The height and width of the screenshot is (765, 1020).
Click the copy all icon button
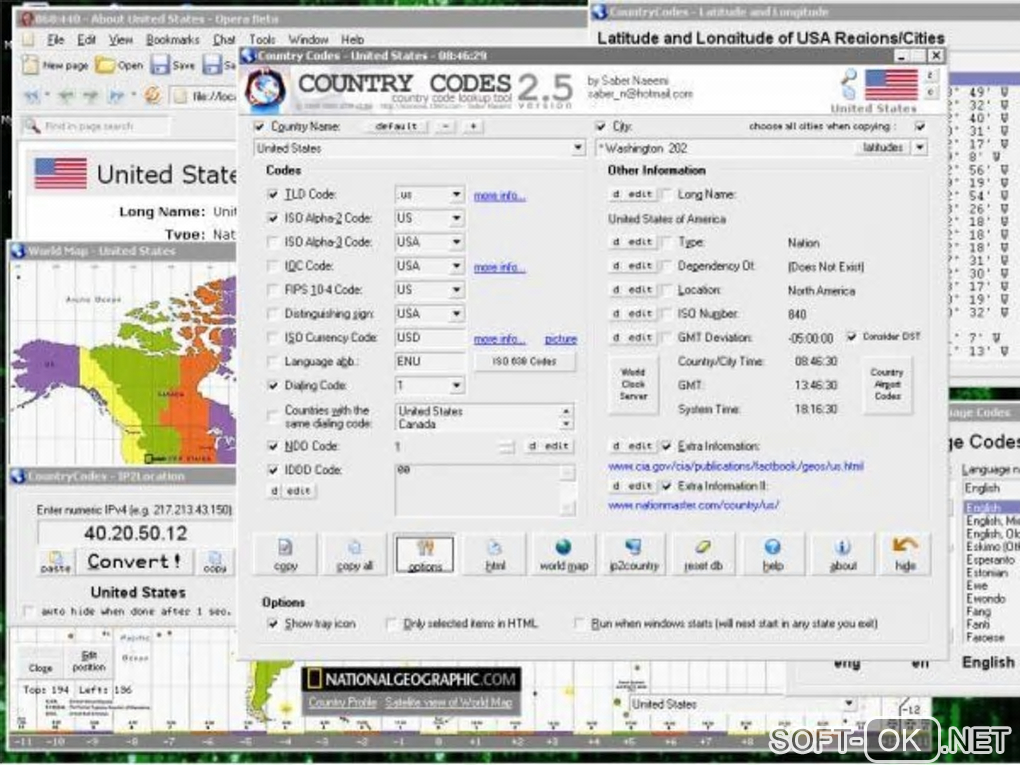(x=355, y=554)
